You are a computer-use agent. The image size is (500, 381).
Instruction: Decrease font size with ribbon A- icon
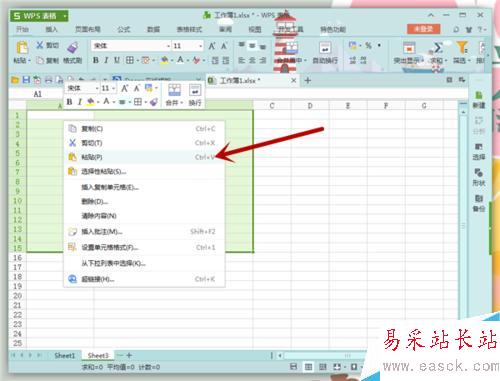[224, 46]
